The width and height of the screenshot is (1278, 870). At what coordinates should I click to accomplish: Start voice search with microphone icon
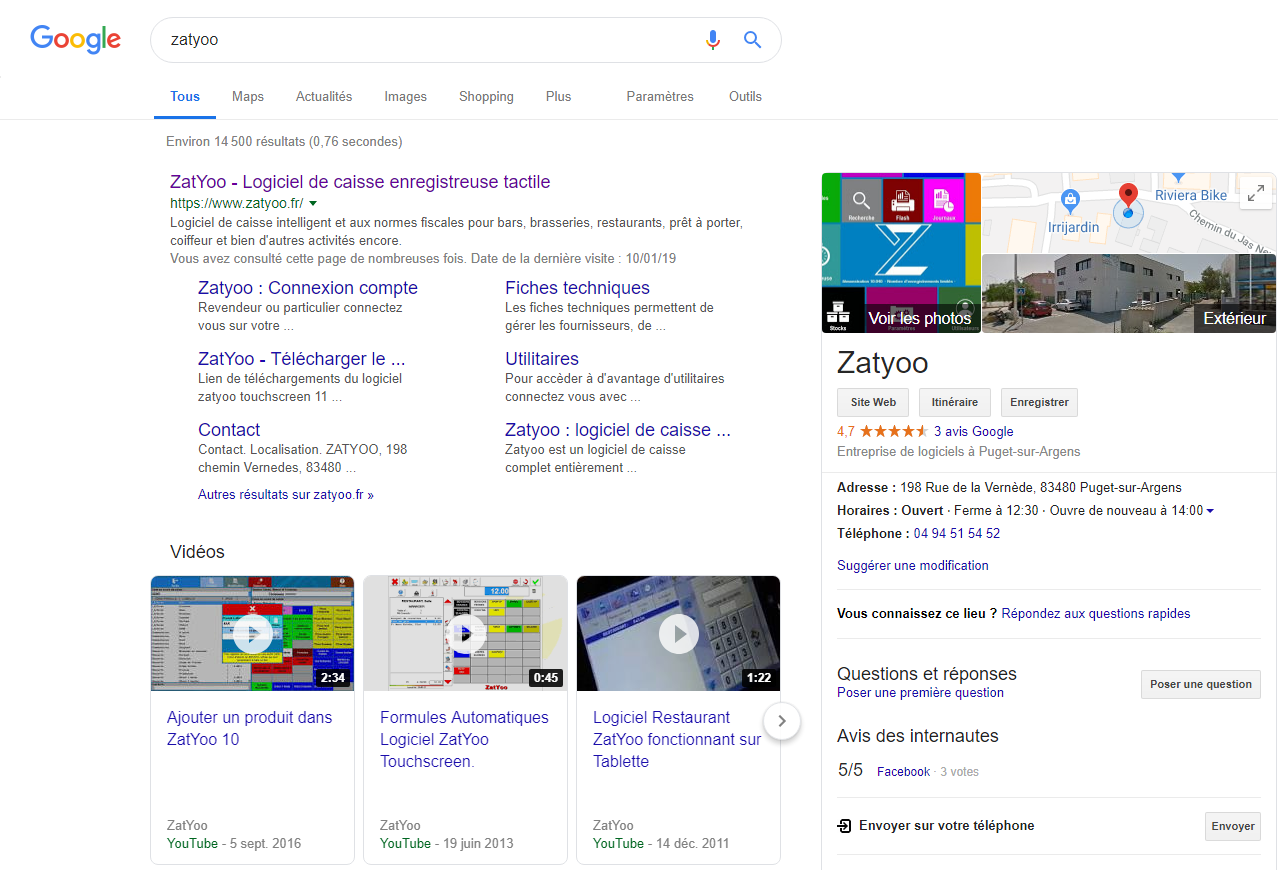click(712, 40)
